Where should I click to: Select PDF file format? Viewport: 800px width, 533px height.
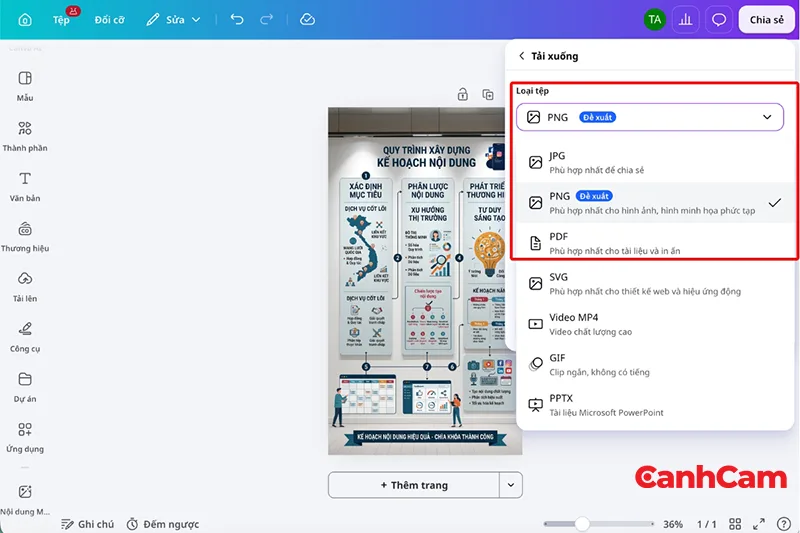point(655,243)
